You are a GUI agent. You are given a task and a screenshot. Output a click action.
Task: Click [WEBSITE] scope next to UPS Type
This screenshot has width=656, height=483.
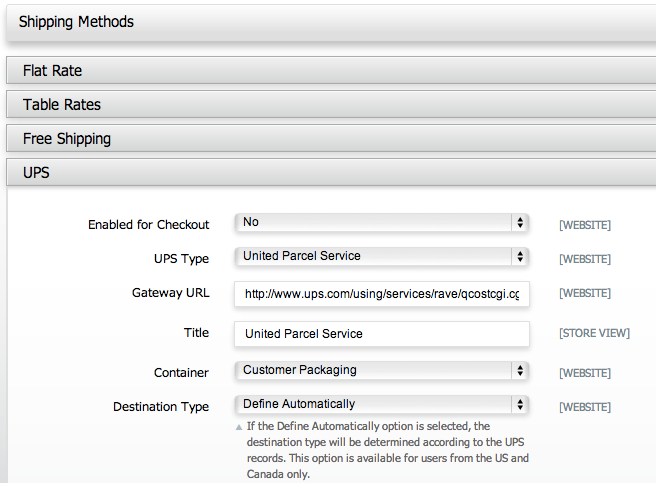(585, 259)
